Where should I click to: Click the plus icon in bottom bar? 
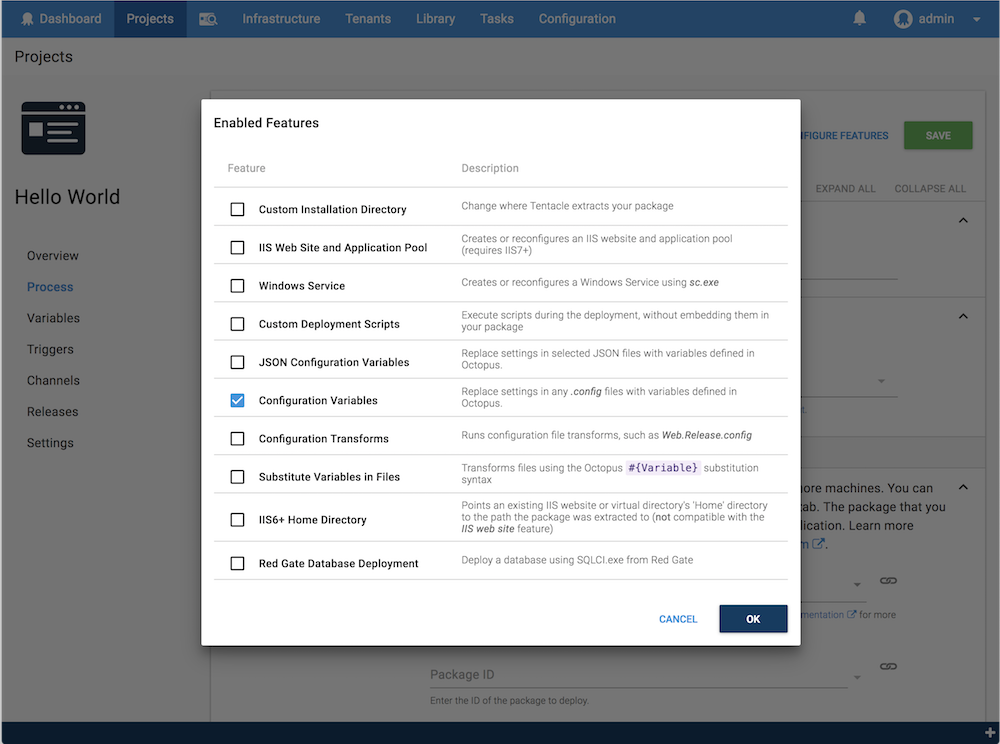990,733
